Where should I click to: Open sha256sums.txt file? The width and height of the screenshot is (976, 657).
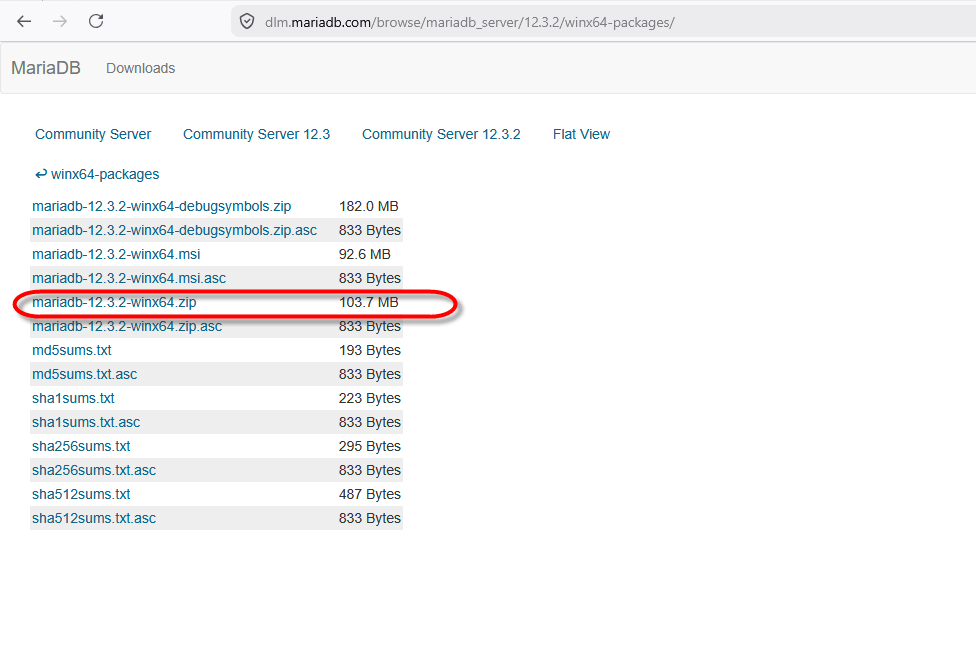[x=81, y=446]
